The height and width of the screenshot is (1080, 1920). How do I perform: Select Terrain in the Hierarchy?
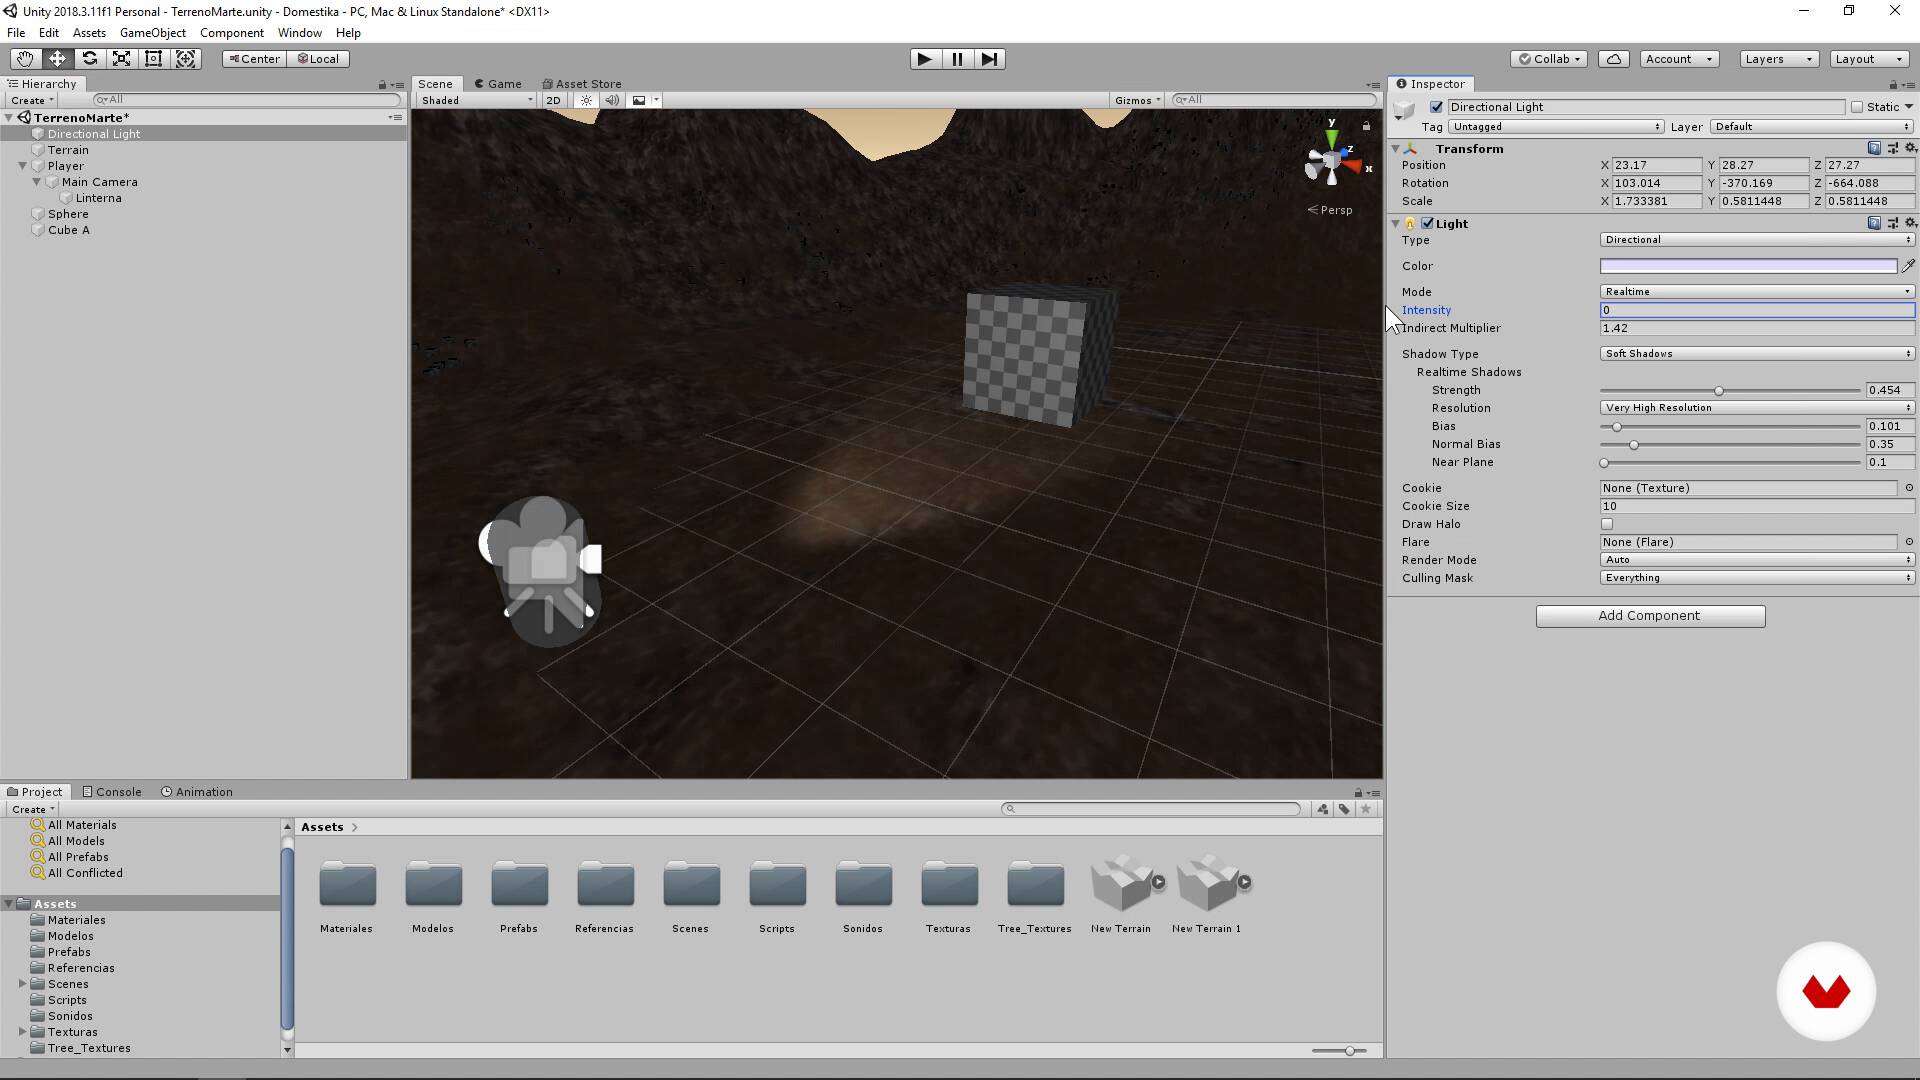pyautogui.click(x=68, y=150)
